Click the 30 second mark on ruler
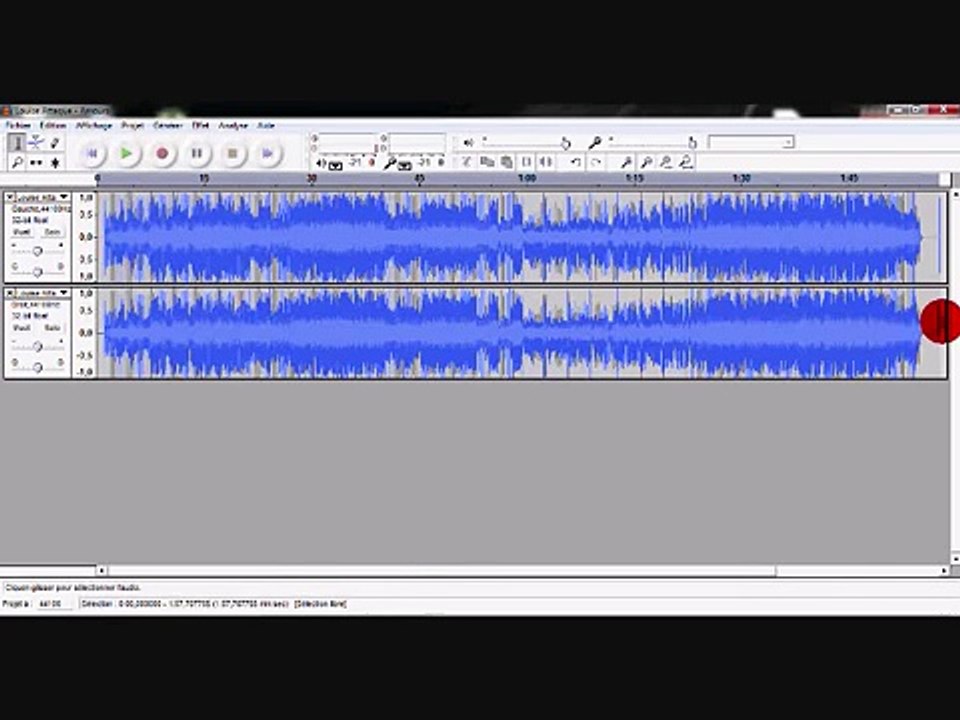 click(x=312, y=179)
